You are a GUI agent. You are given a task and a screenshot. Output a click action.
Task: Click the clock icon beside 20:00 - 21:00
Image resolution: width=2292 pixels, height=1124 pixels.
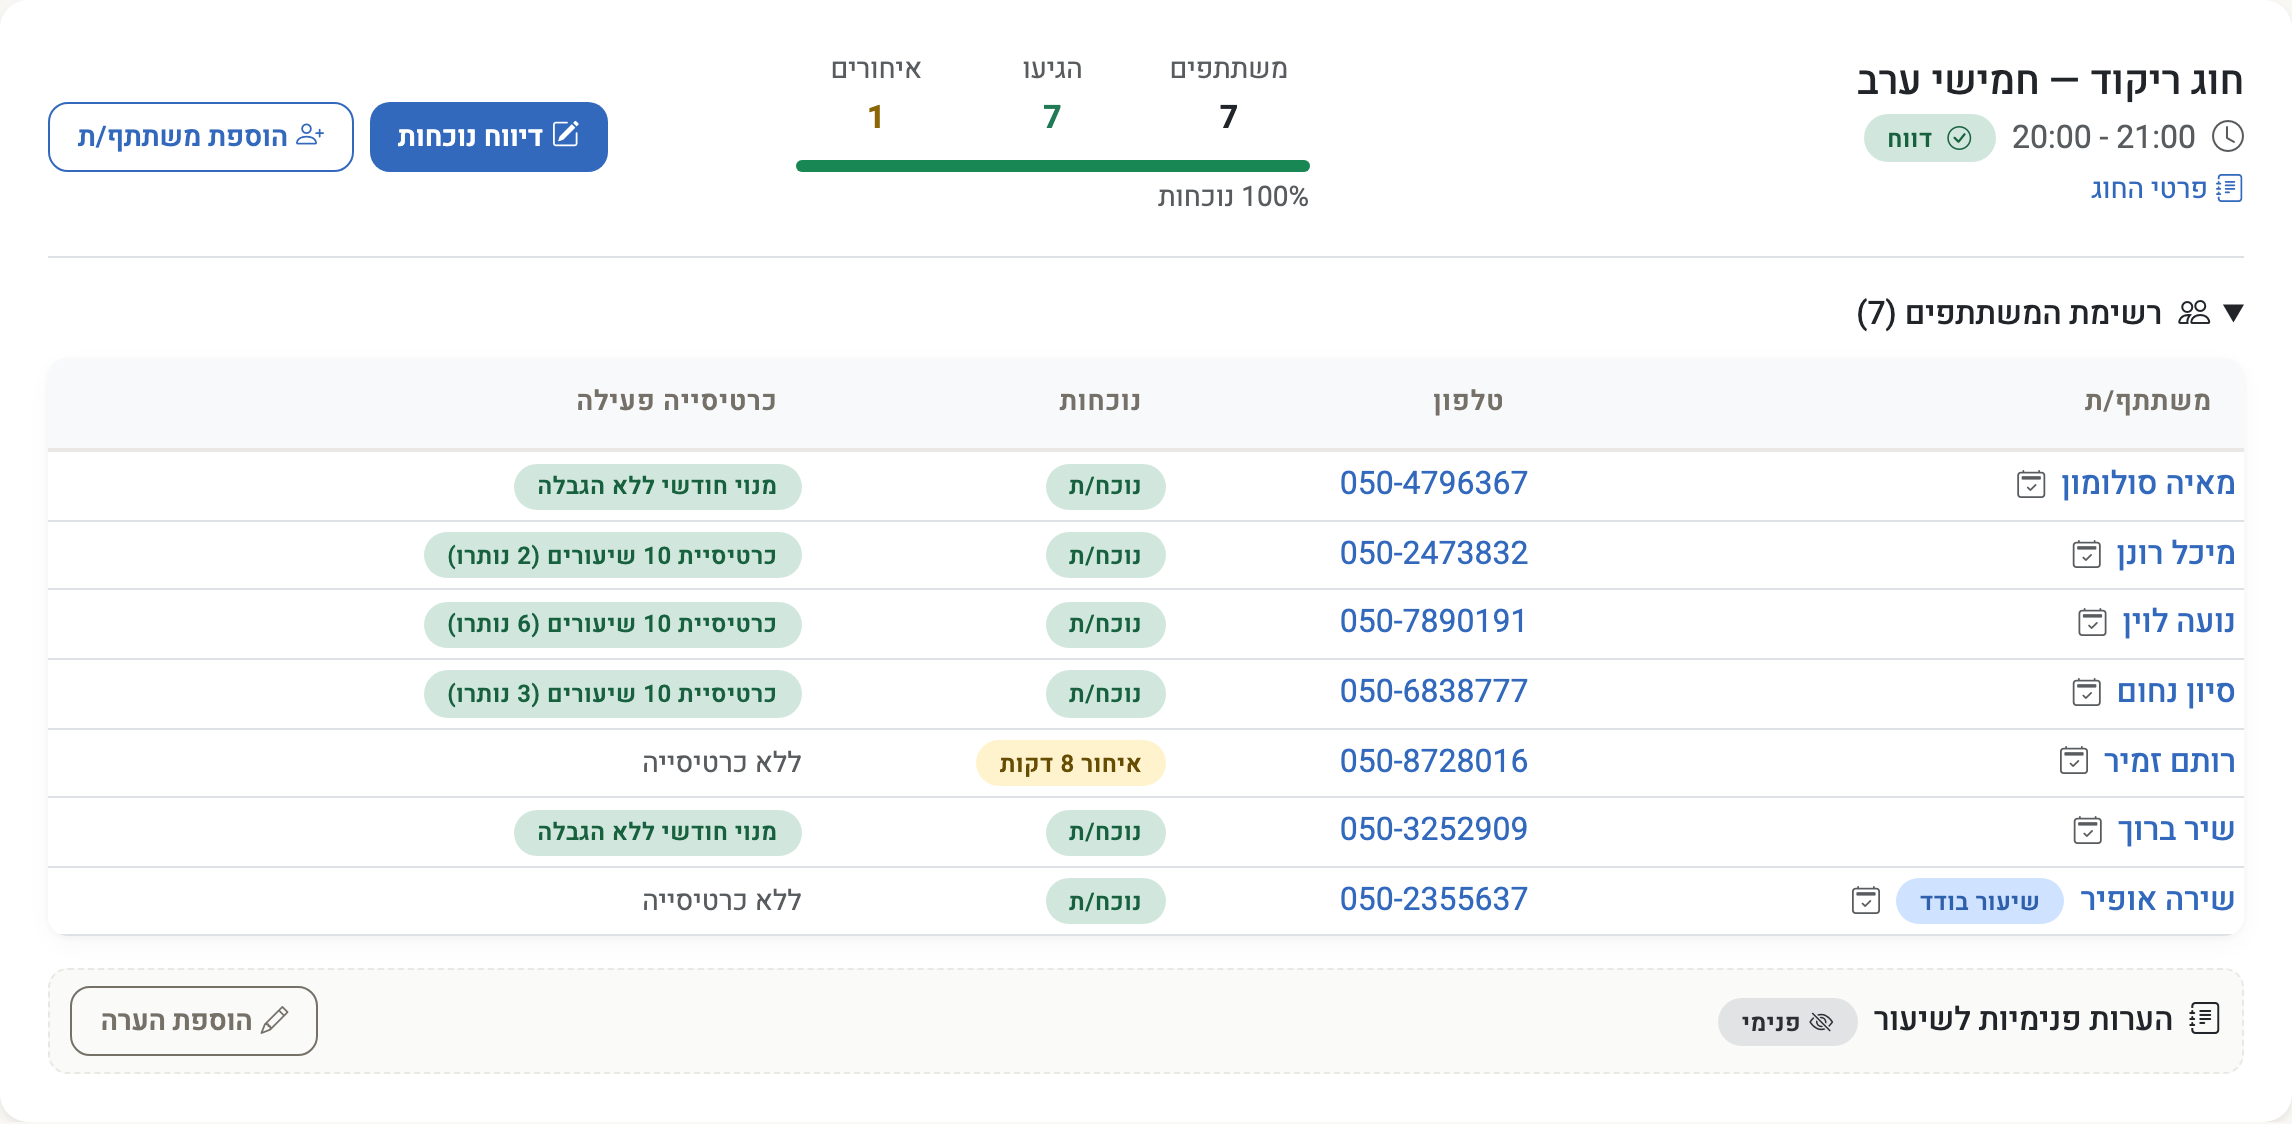(x=2227, y=137)
